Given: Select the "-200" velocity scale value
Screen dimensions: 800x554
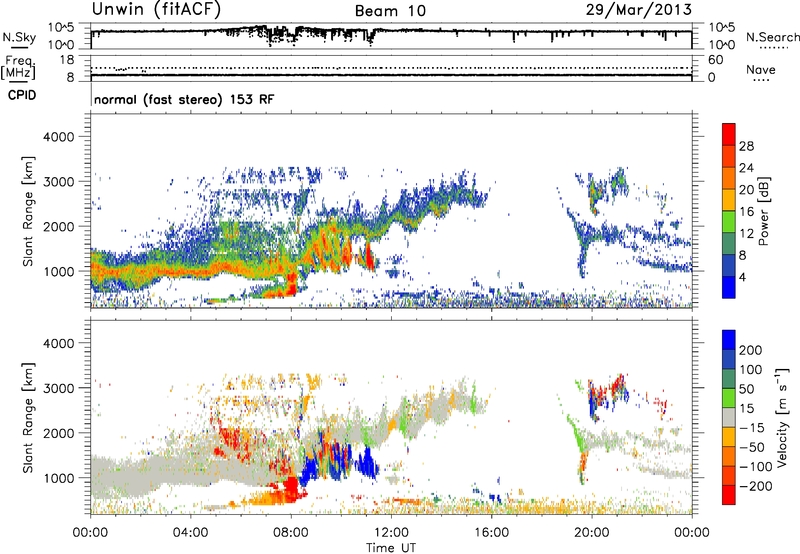Looking at the screenshot, I should (x=755, y=486).
